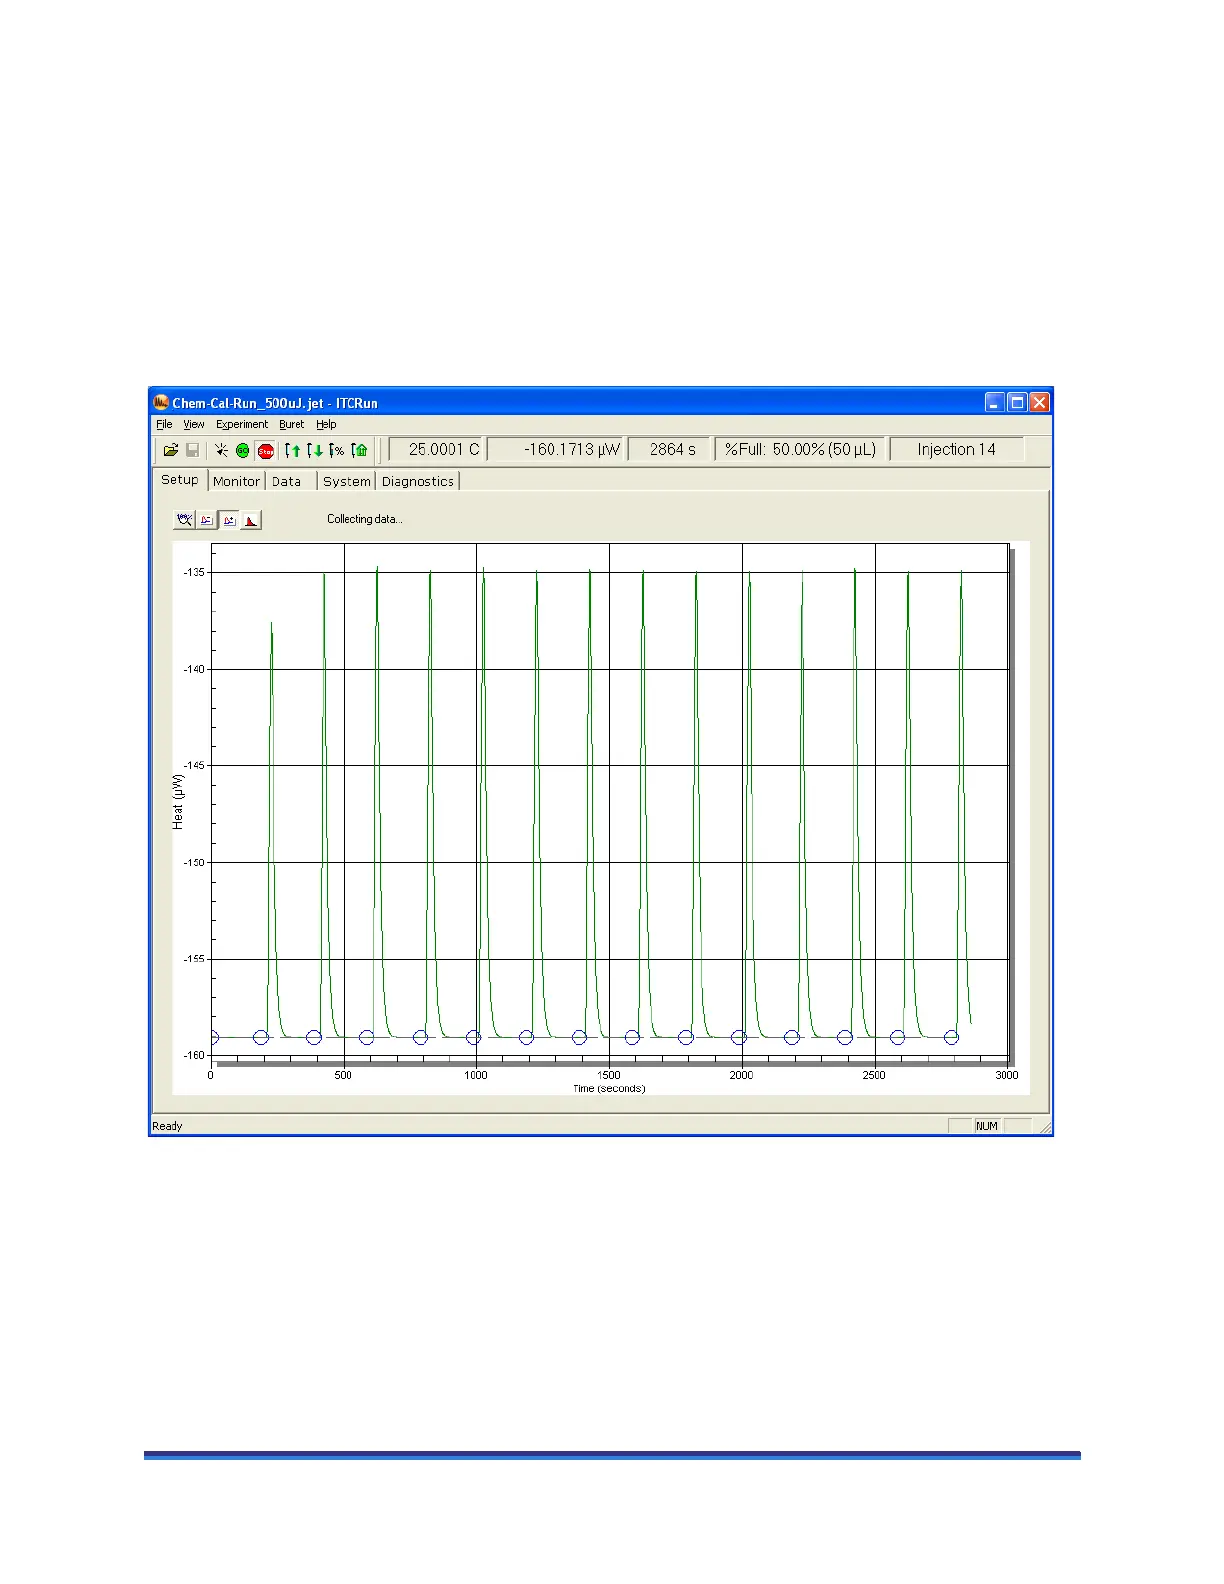This screenshot has width=1224, height=1584.
Task: Minimize the ITCRun window
Action: coord(994,402)
